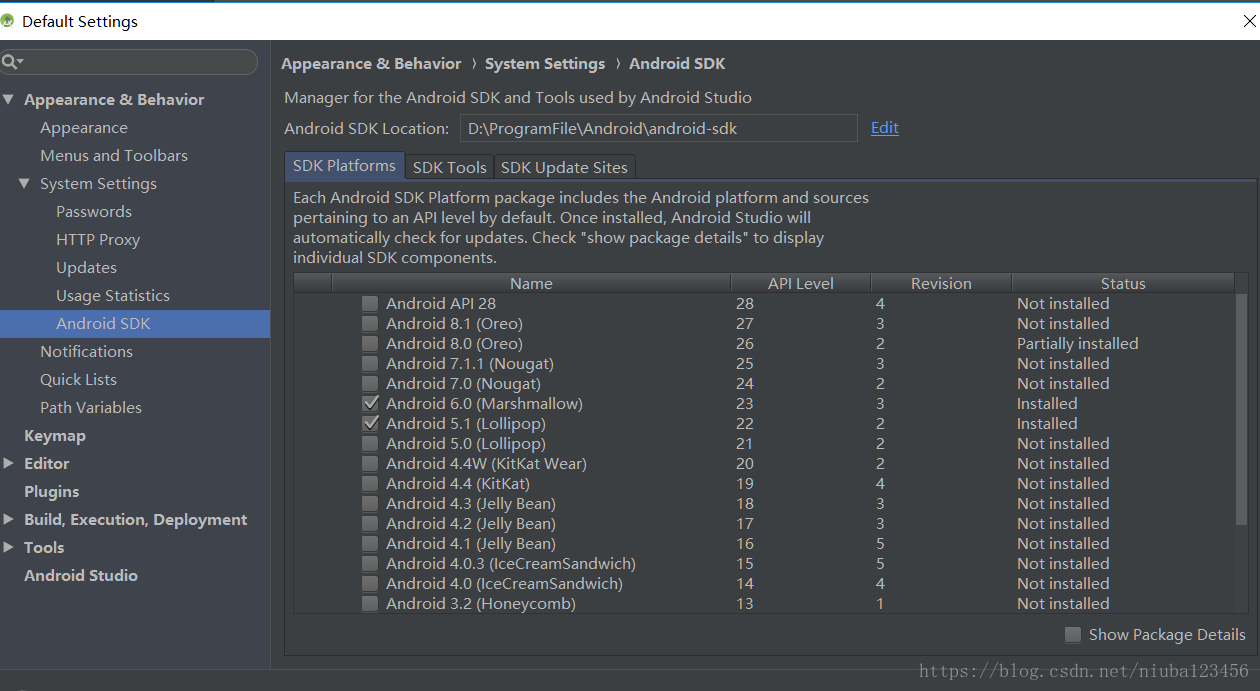Viewport: 1260px width, 691px height.
Task: Switch to the SDK Update Sites tab
Action: point(565,167)
